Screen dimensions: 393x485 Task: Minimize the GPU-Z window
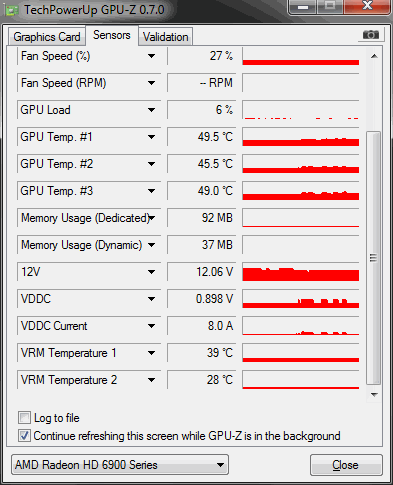pyautogui.click(x=303, y=6)
